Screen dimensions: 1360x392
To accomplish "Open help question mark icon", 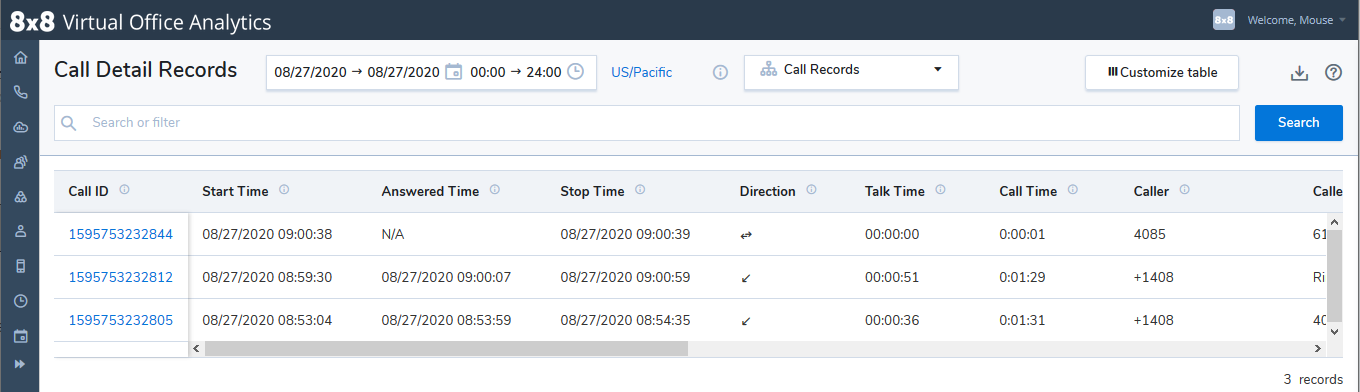I will [x=1333, y=73].
